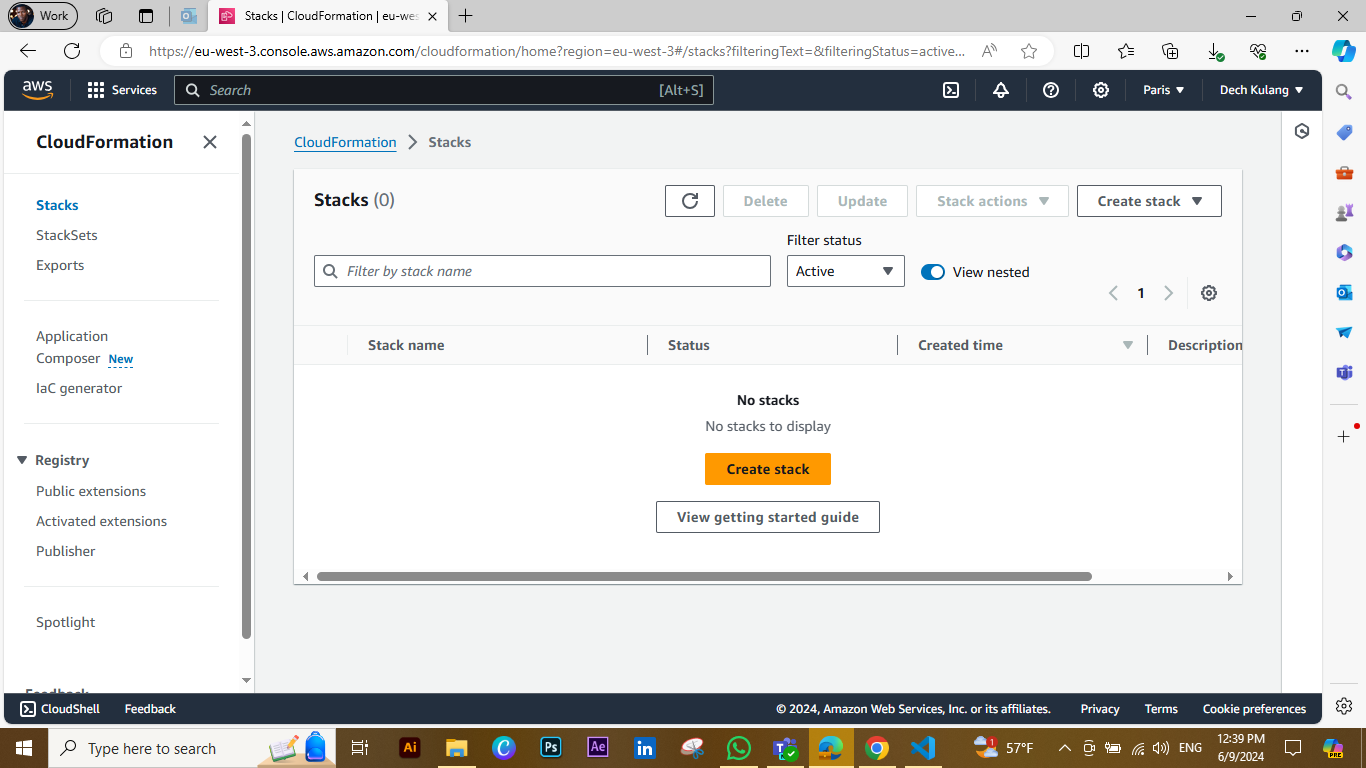Open Terms footer link
This screenshot has height=768, width=1366.
click(x=1161, y=709)
